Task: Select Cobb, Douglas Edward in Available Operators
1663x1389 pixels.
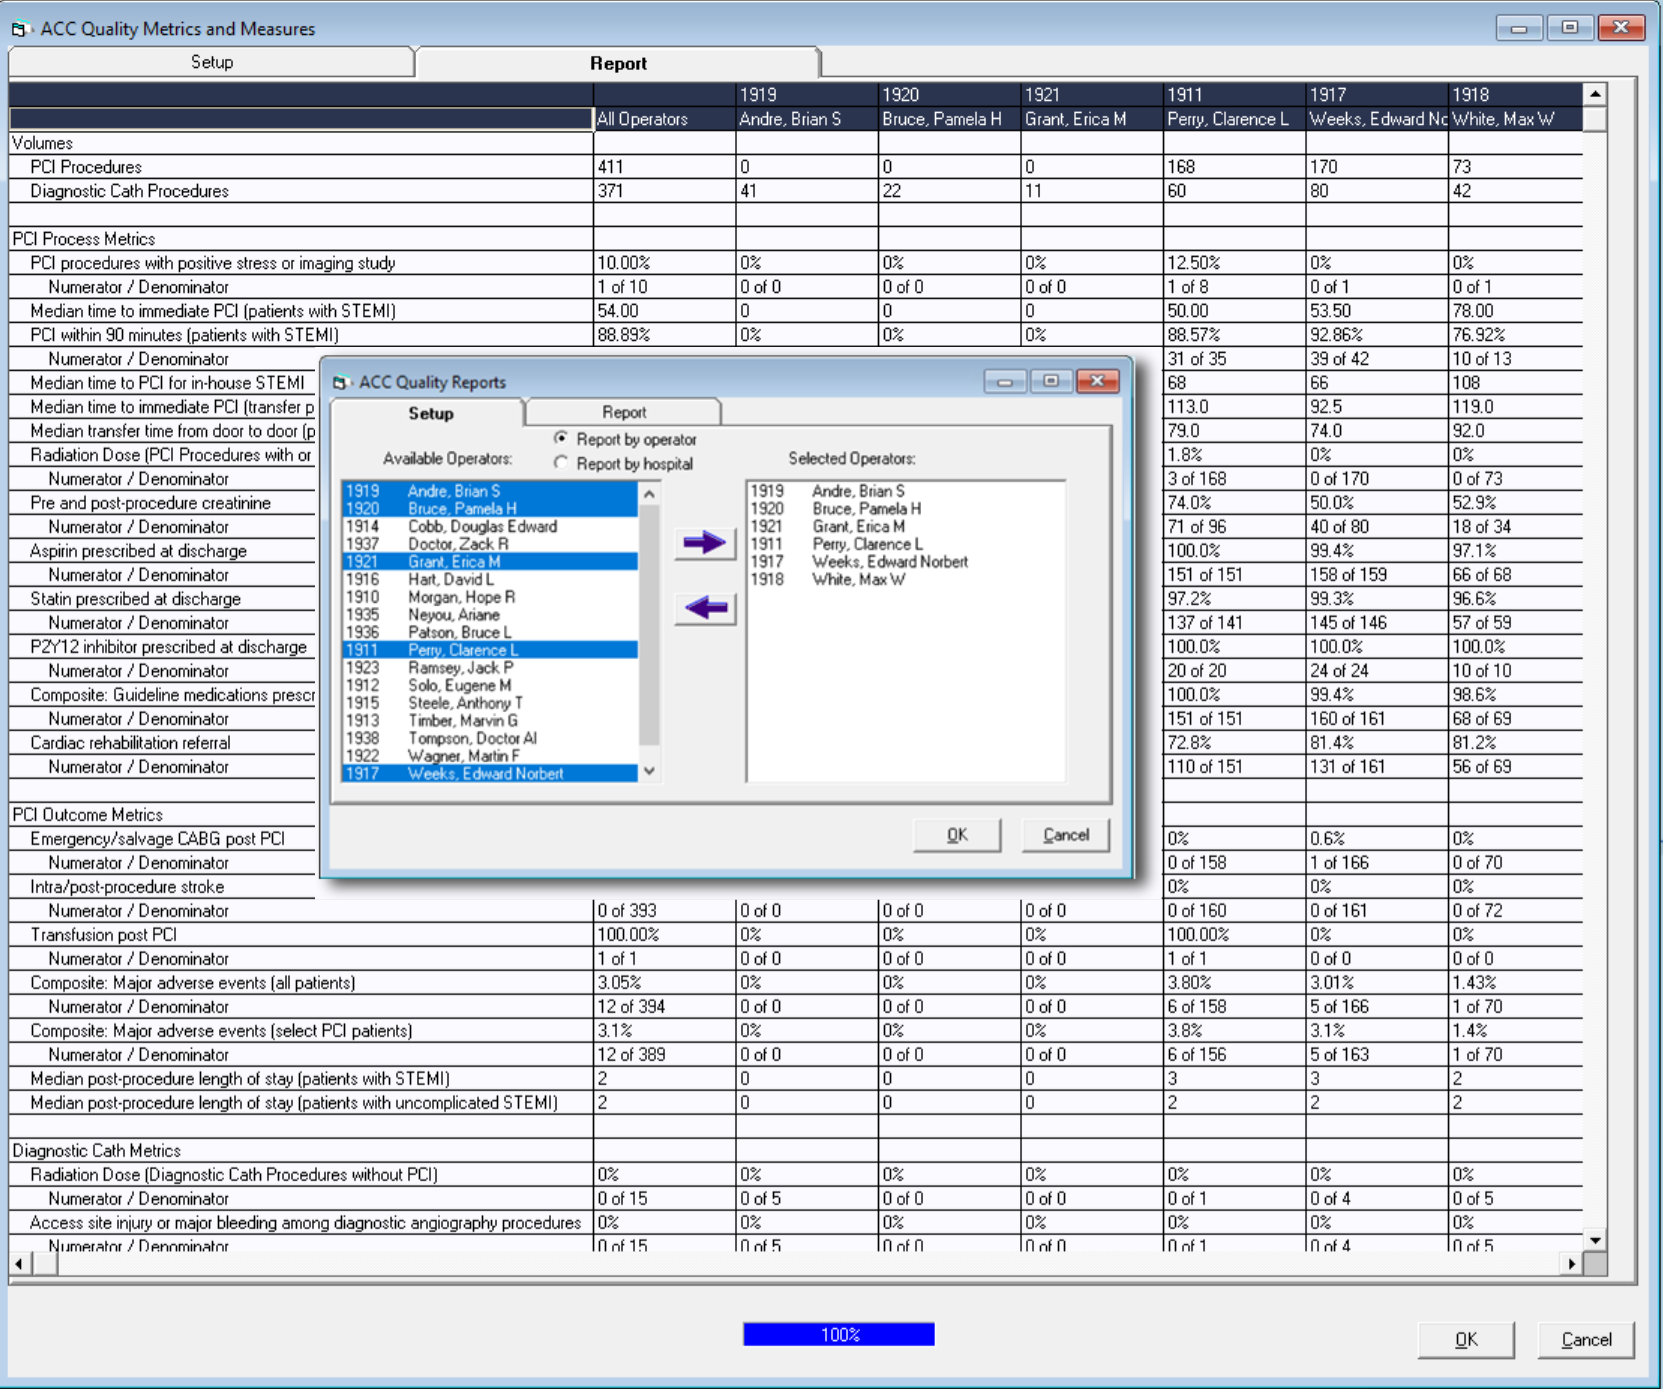Action: pyautogui.click(x=490, y=526)
